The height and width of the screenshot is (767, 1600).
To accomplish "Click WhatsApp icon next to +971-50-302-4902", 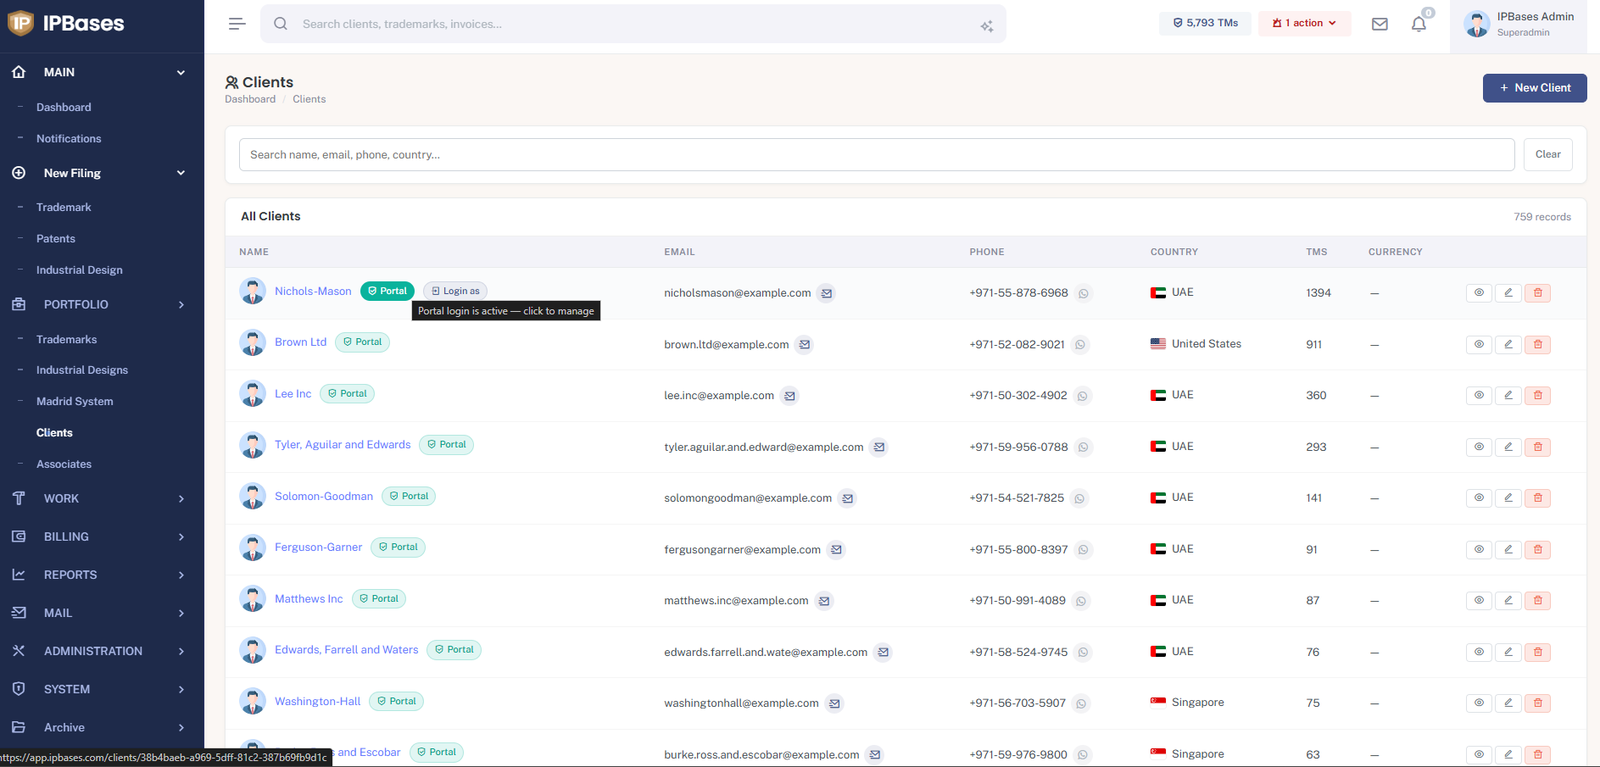I will pyautogui.click(x=1082, y=396).
